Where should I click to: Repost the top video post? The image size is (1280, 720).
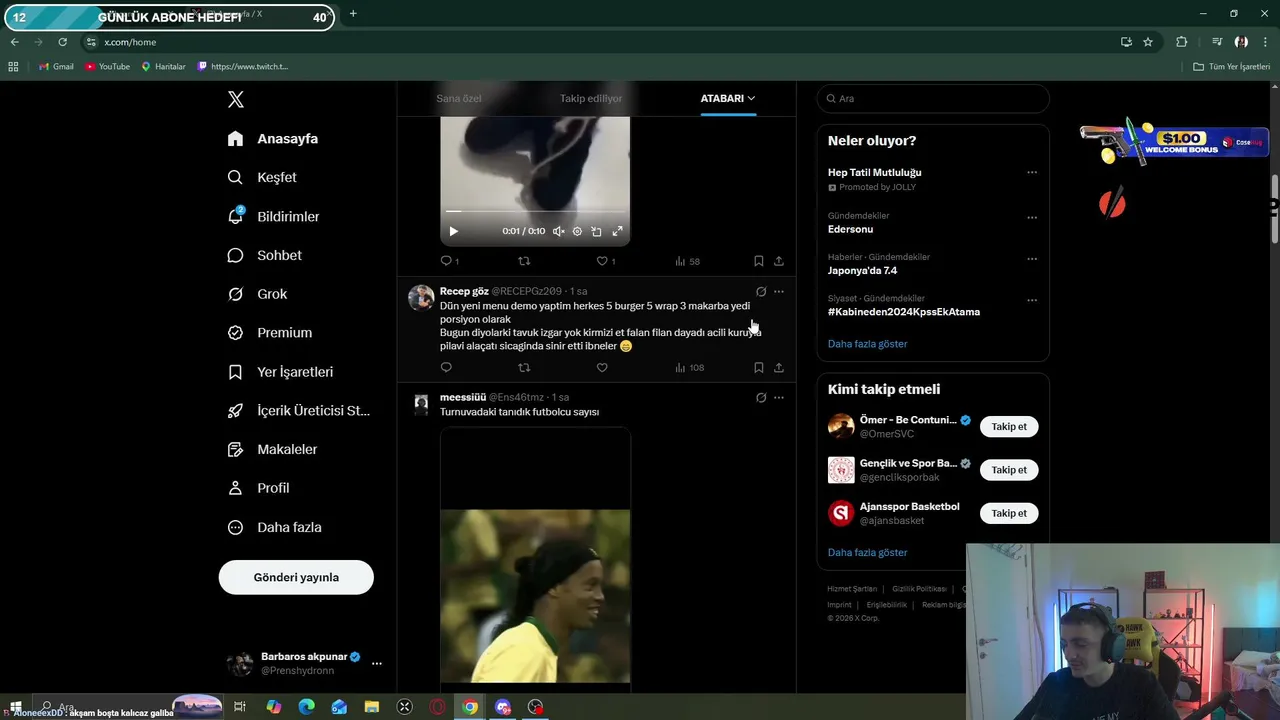click(524, 261)
